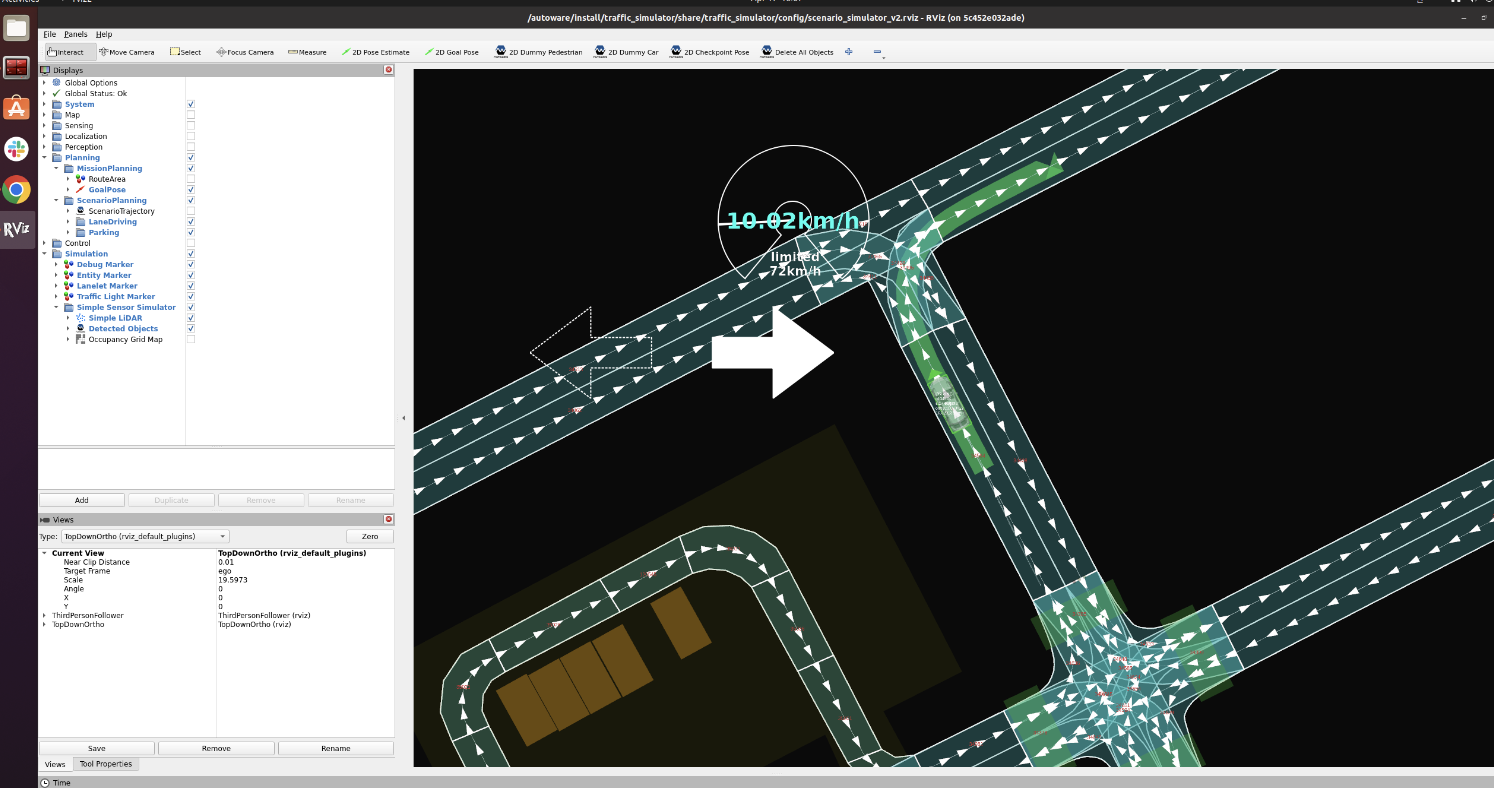
Task: Choose the Select tool in toolbar
Action: point(185,52)
